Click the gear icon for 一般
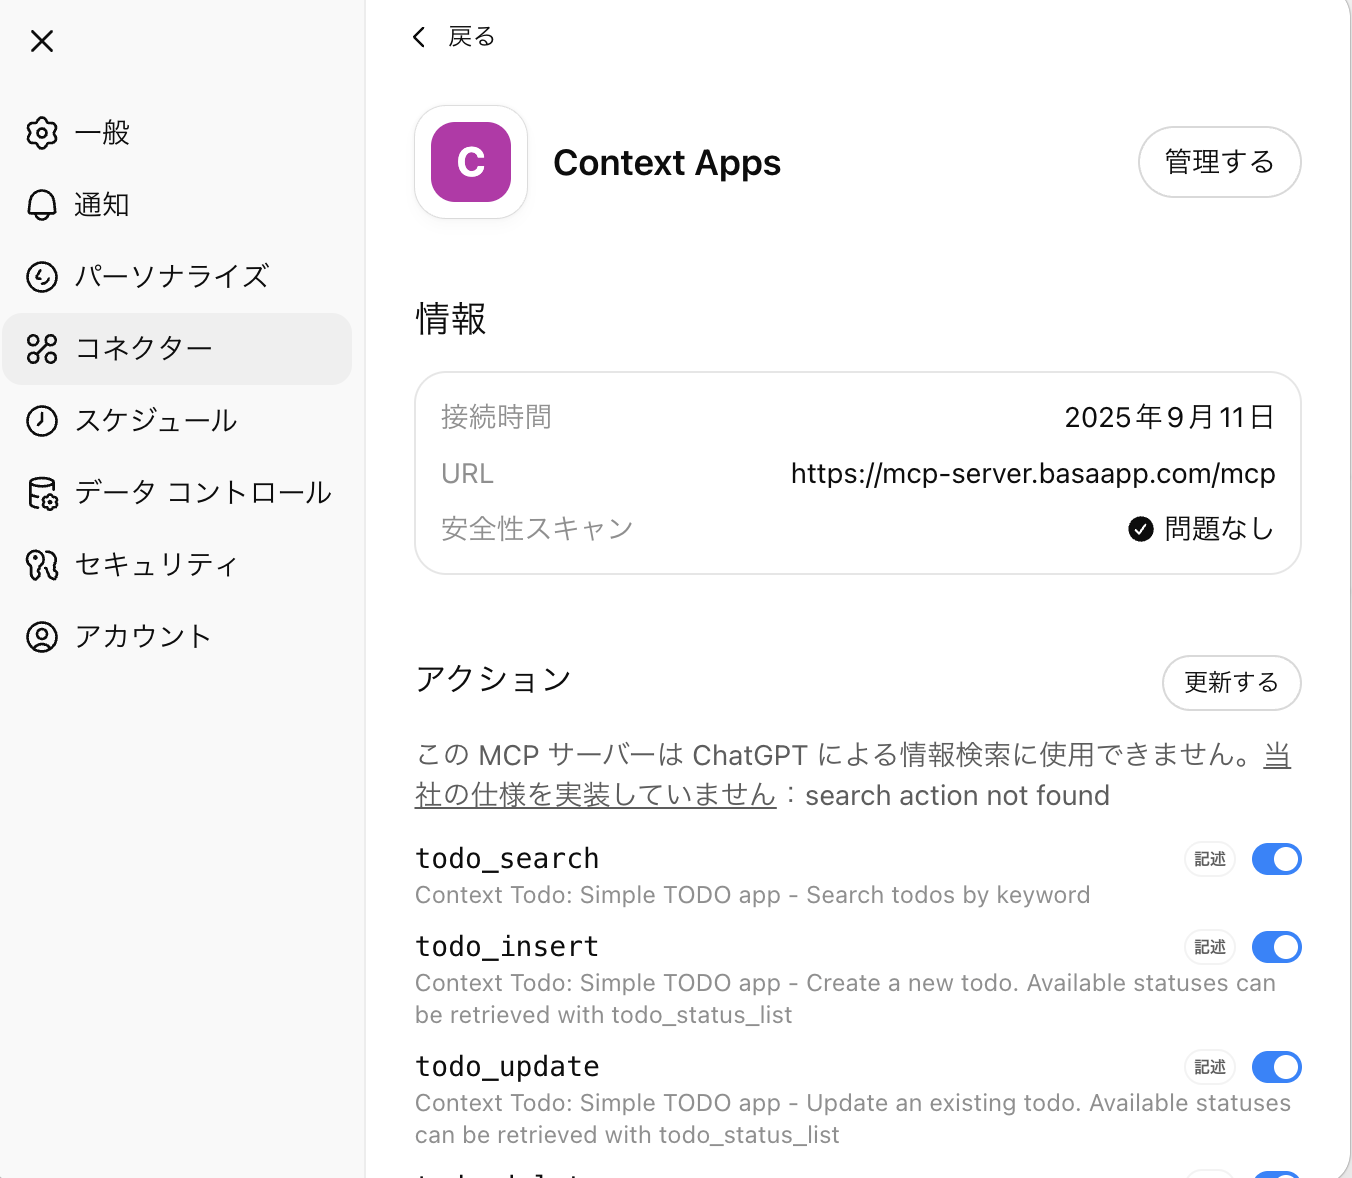 [x=42, y=133]
